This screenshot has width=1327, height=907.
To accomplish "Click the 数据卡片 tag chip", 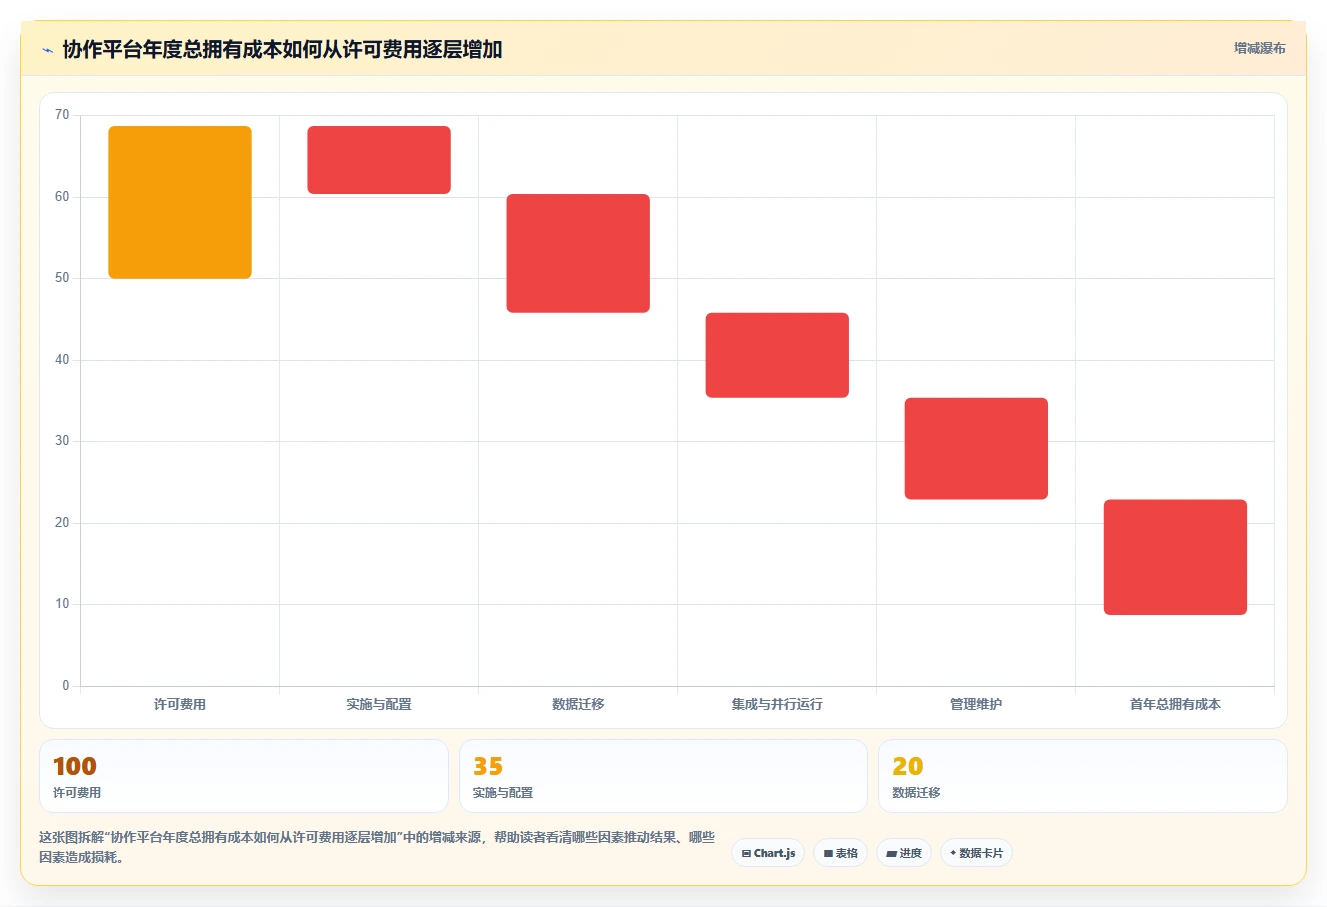I will click(x=976, y=853).
